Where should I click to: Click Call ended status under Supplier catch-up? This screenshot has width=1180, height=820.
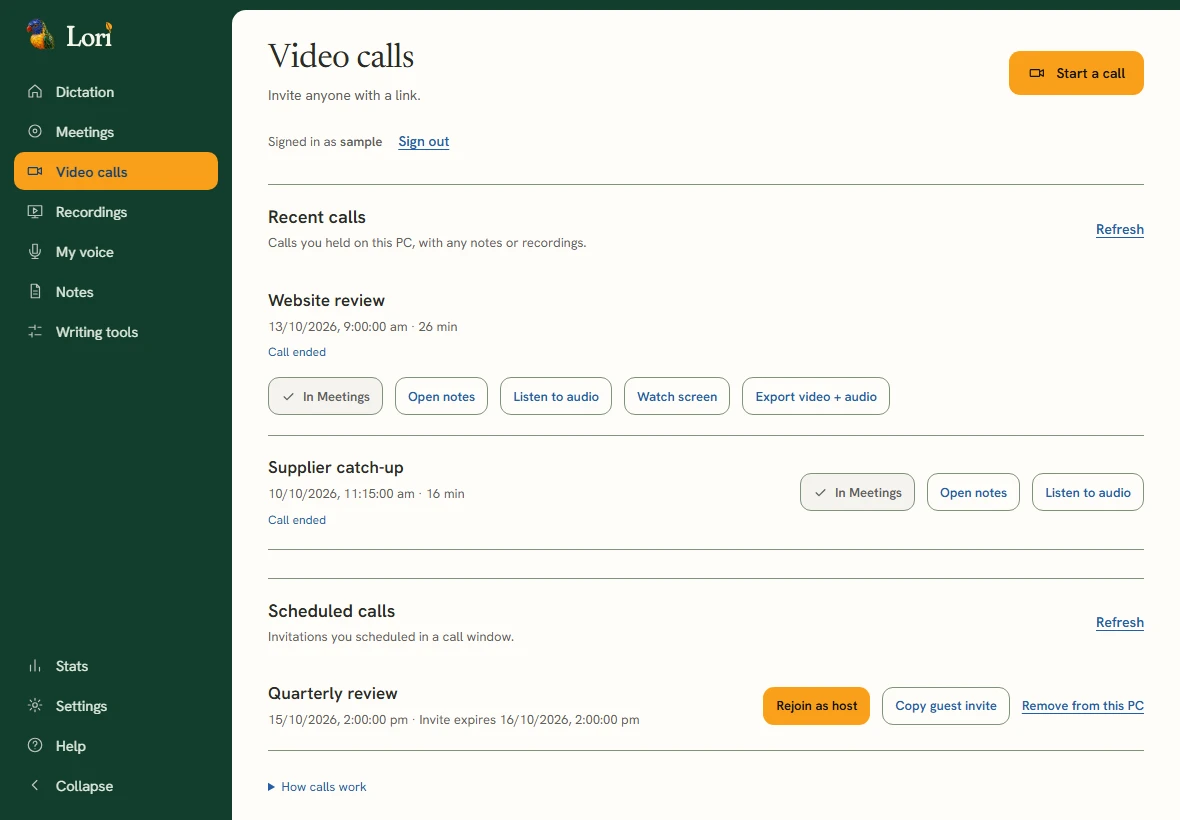pos(297,520)
